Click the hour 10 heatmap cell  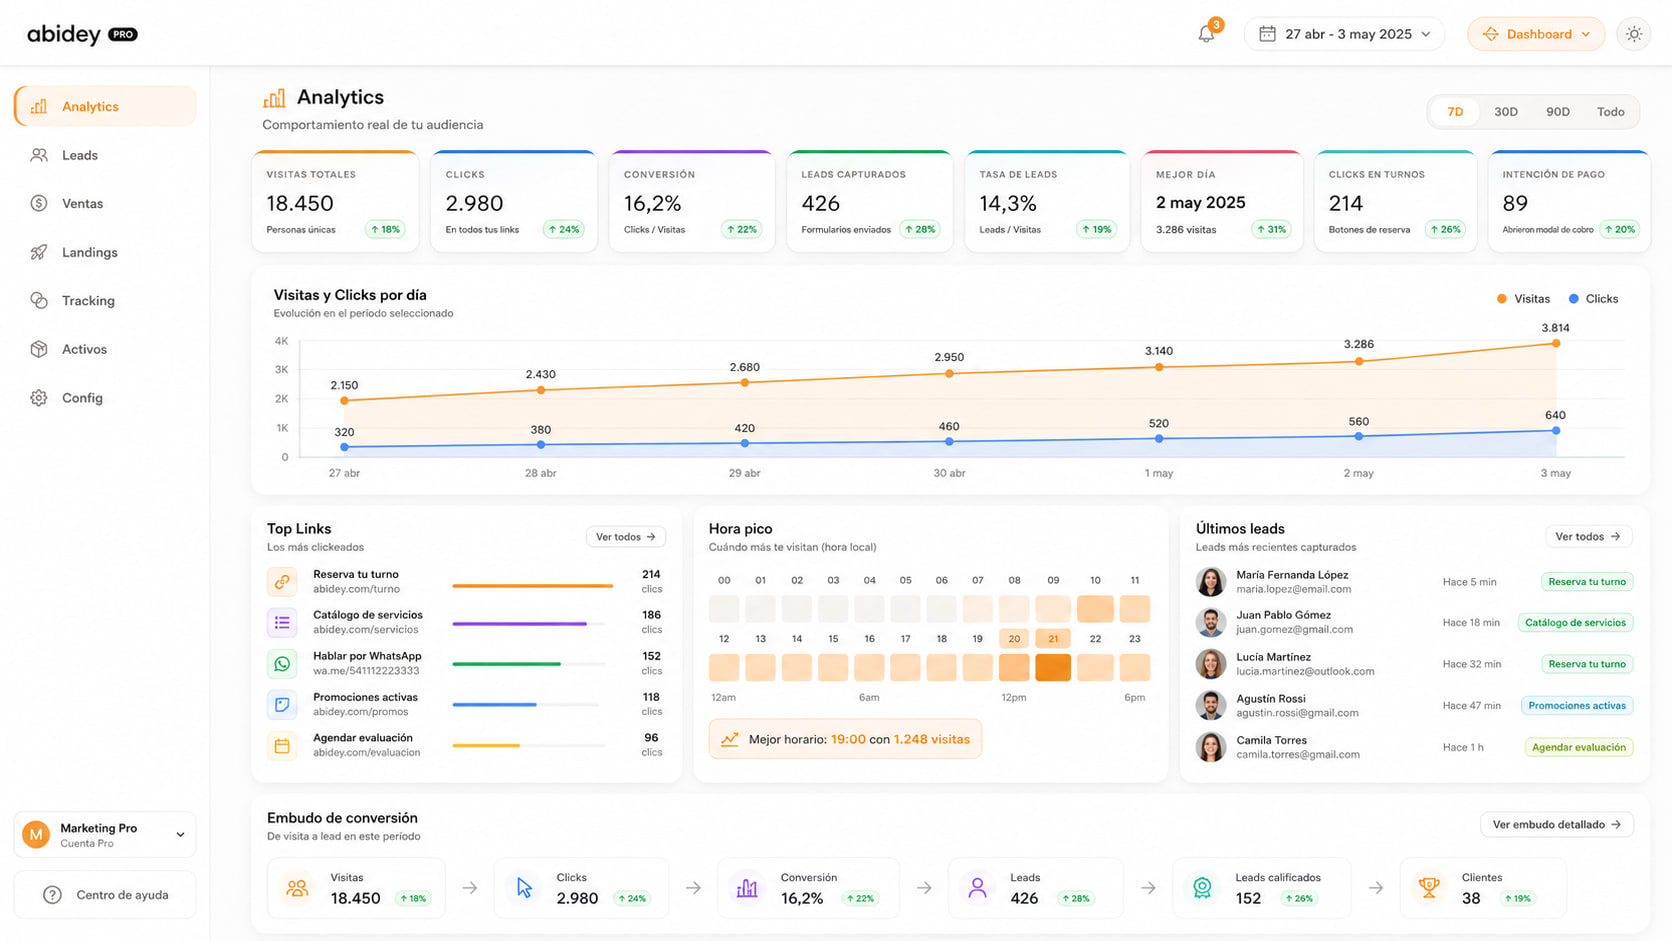tap(1095, 608)
